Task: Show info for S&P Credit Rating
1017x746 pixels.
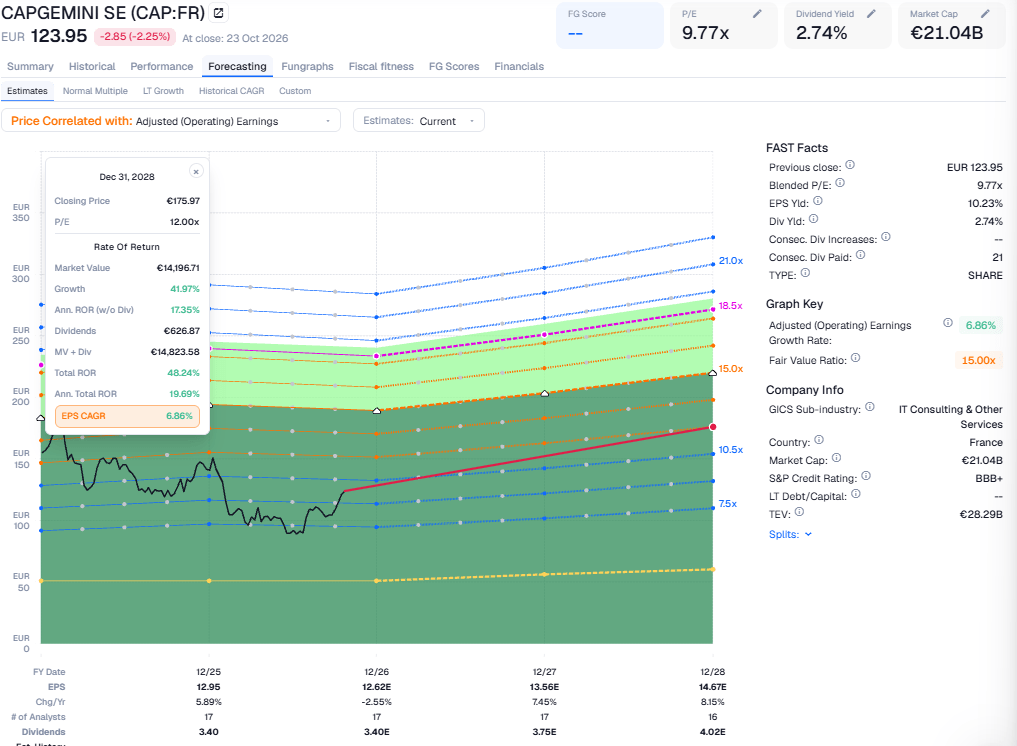Action: pyautogui.click(x=866, y=476)
